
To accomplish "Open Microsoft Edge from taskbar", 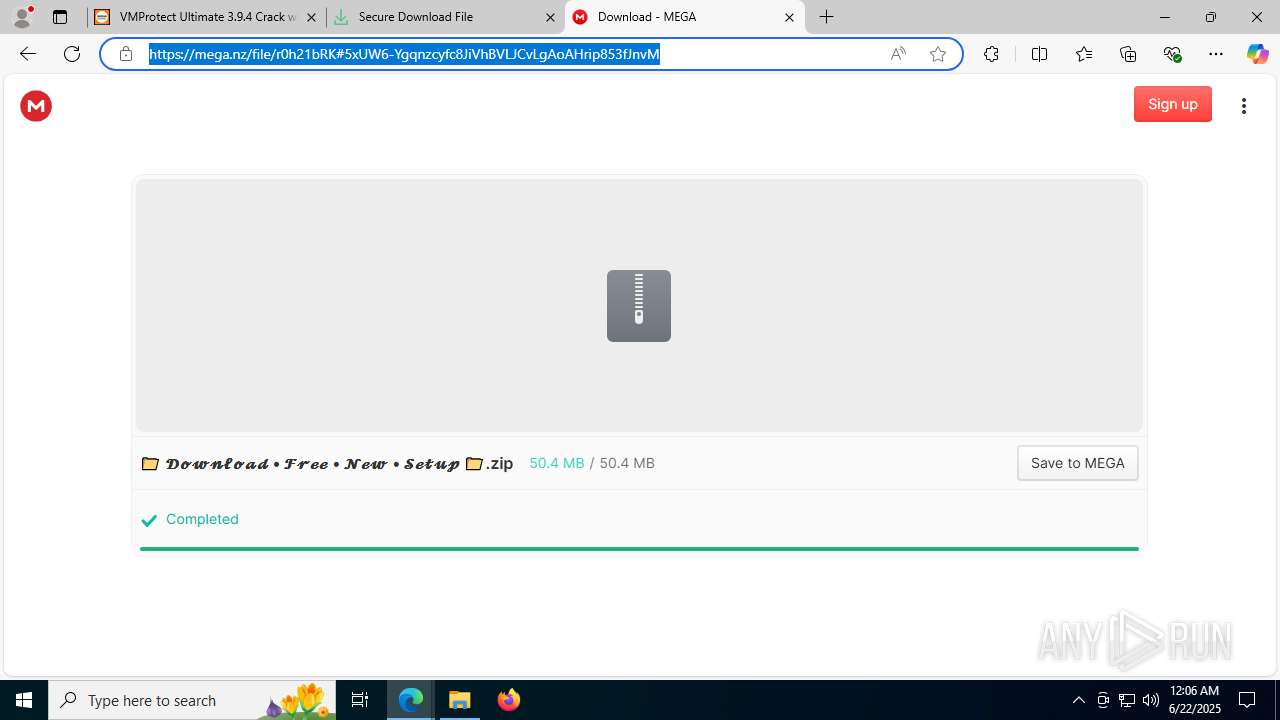I will [x=411, y=700].
